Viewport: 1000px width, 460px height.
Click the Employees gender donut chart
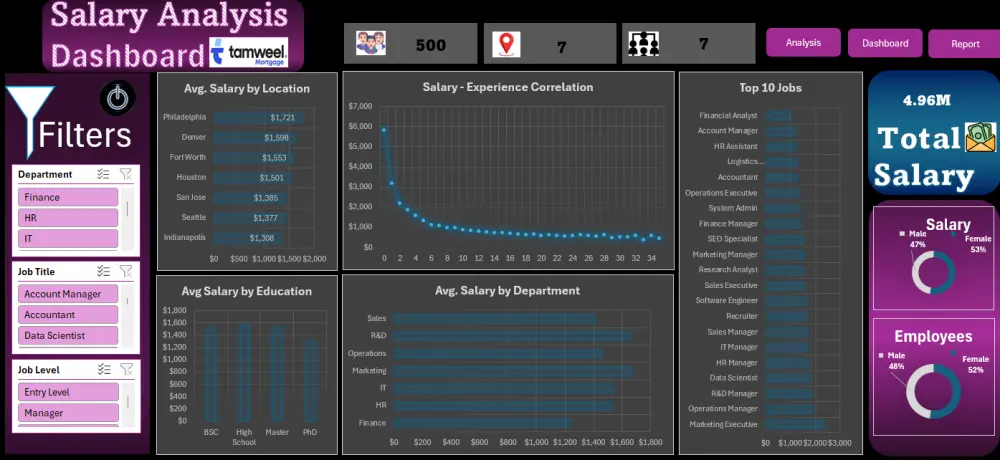(933, 392)
